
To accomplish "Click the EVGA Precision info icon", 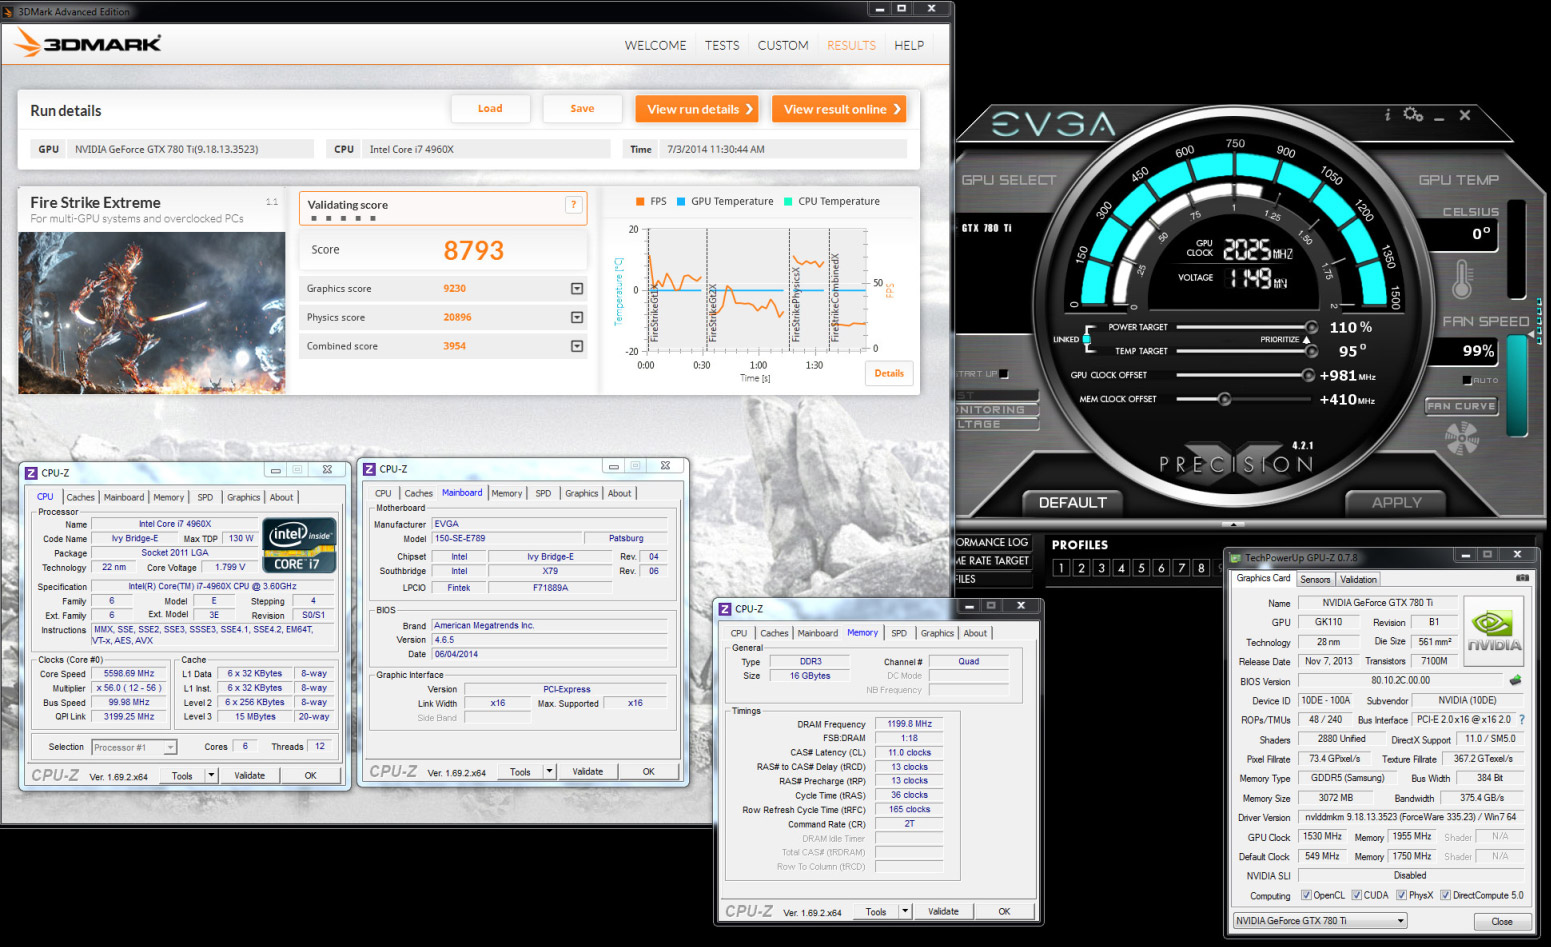I will (x=1387, y=115).
